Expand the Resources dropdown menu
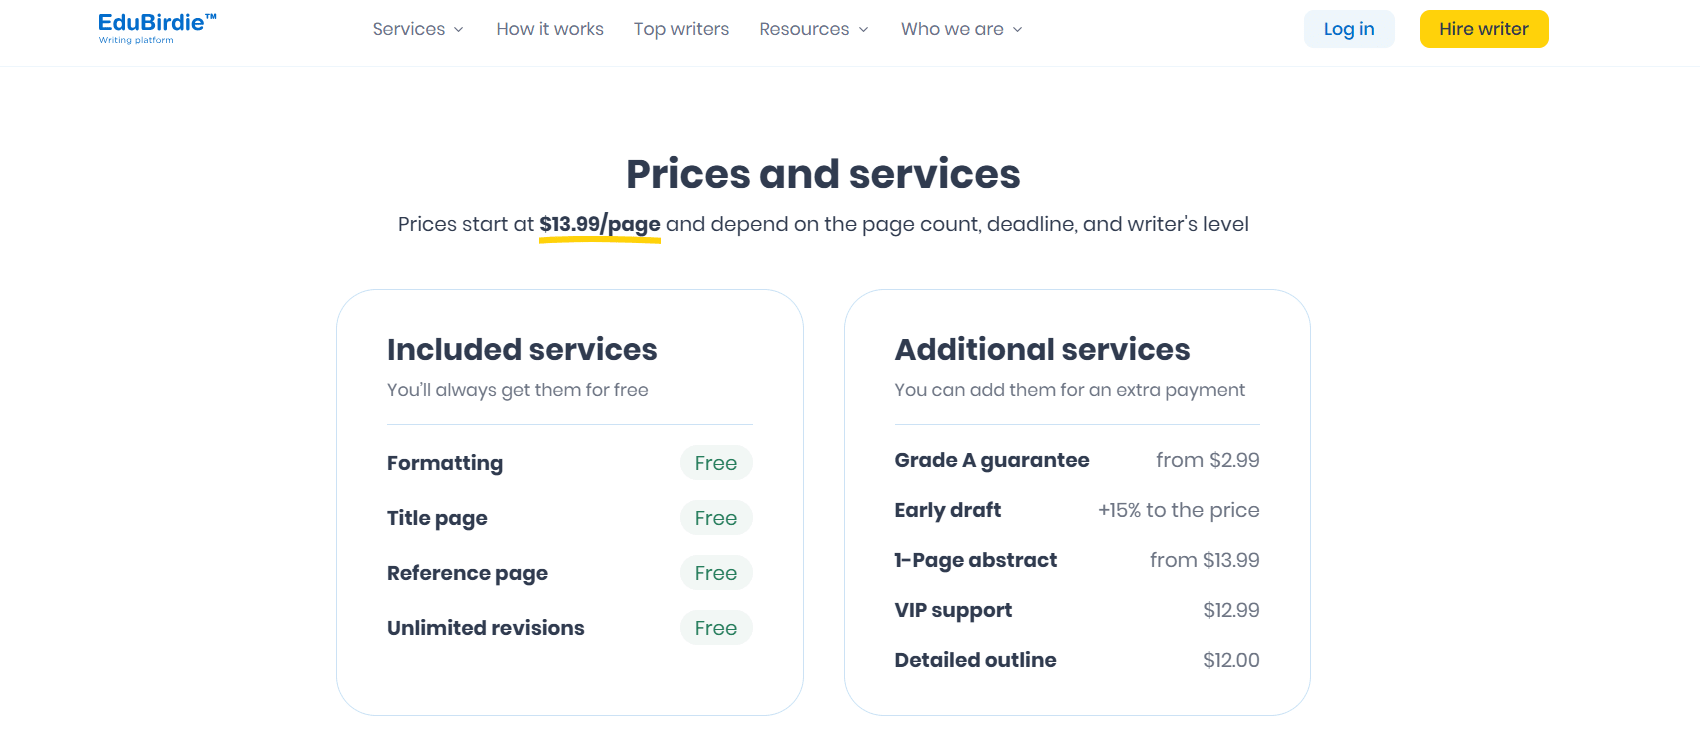1700x739 pixels. (x=813, y=29)
